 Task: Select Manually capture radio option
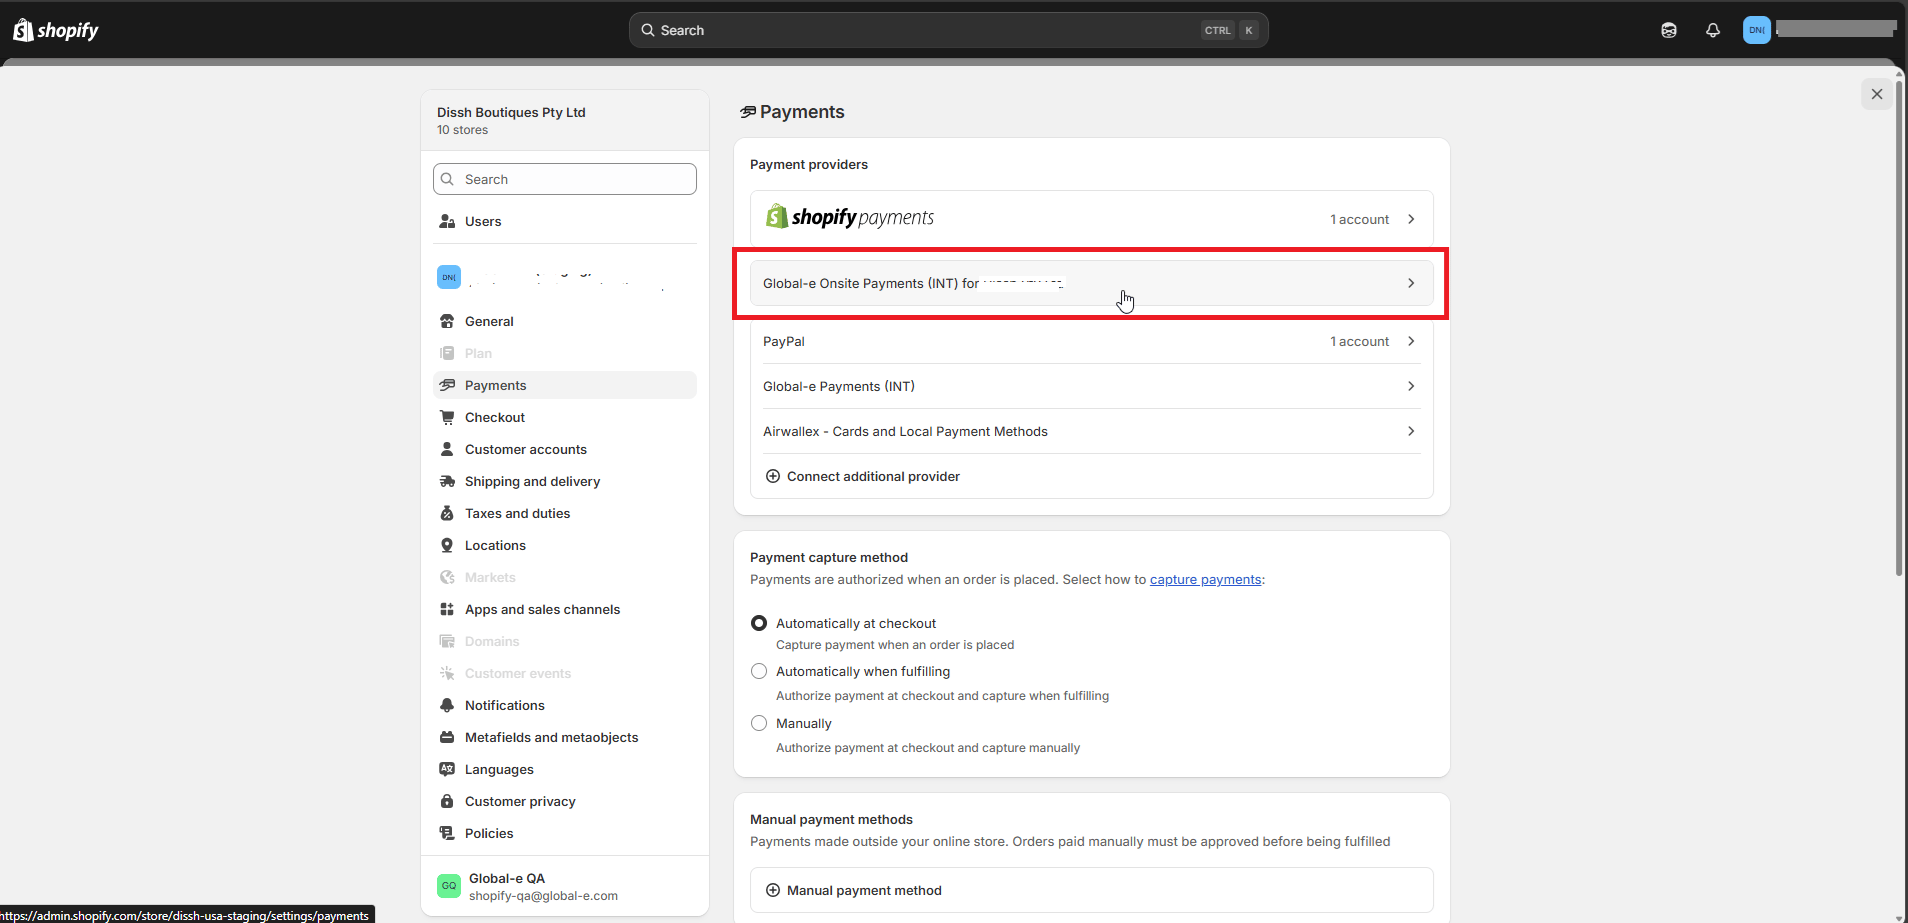pyautogui.click(x=759, y=723)
